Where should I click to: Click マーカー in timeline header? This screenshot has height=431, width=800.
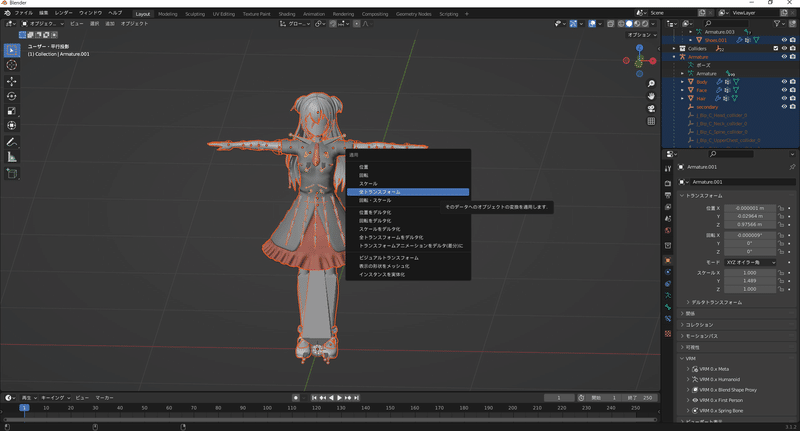[x=104, y=397]
